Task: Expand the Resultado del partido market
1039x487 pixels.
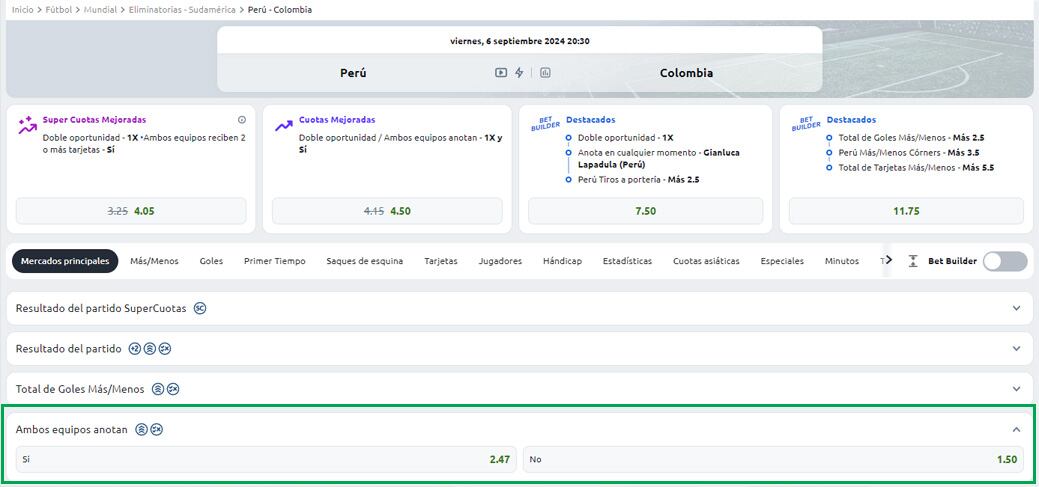Action: pyautogui.click(x=1016, y=349)
